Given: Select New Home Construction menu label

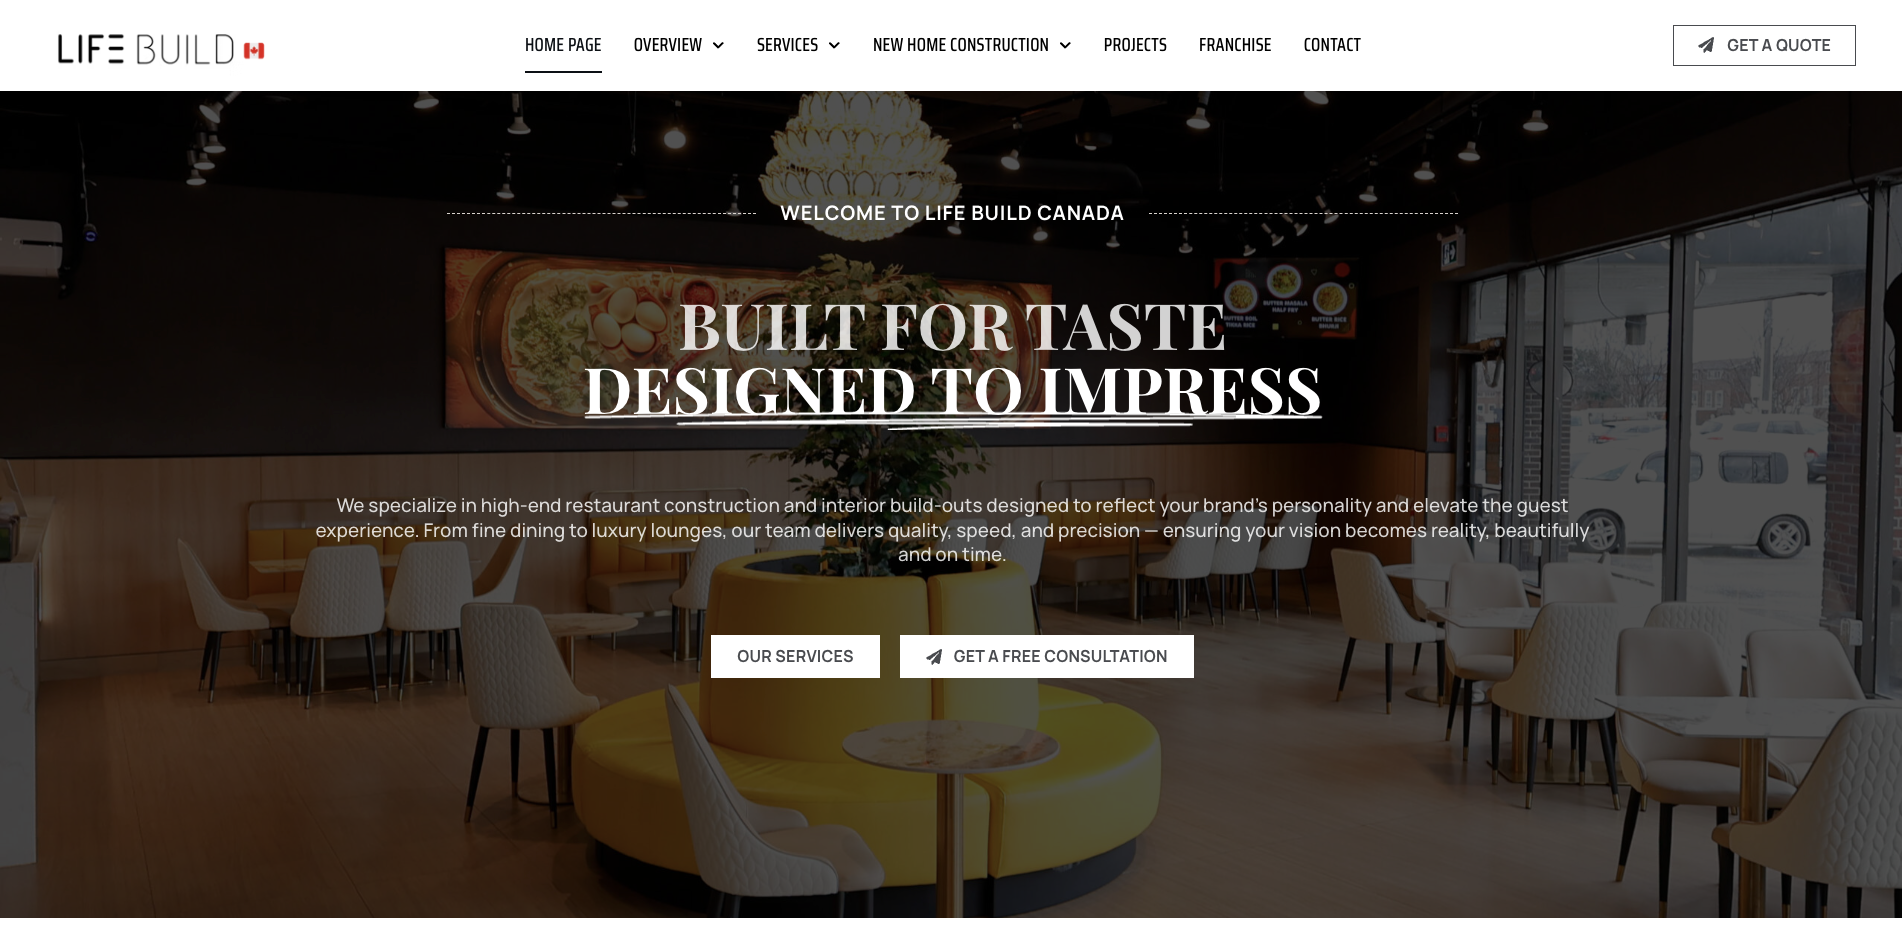Looking at the screenshot, I should pyautogui.click(x=961, y=45).
